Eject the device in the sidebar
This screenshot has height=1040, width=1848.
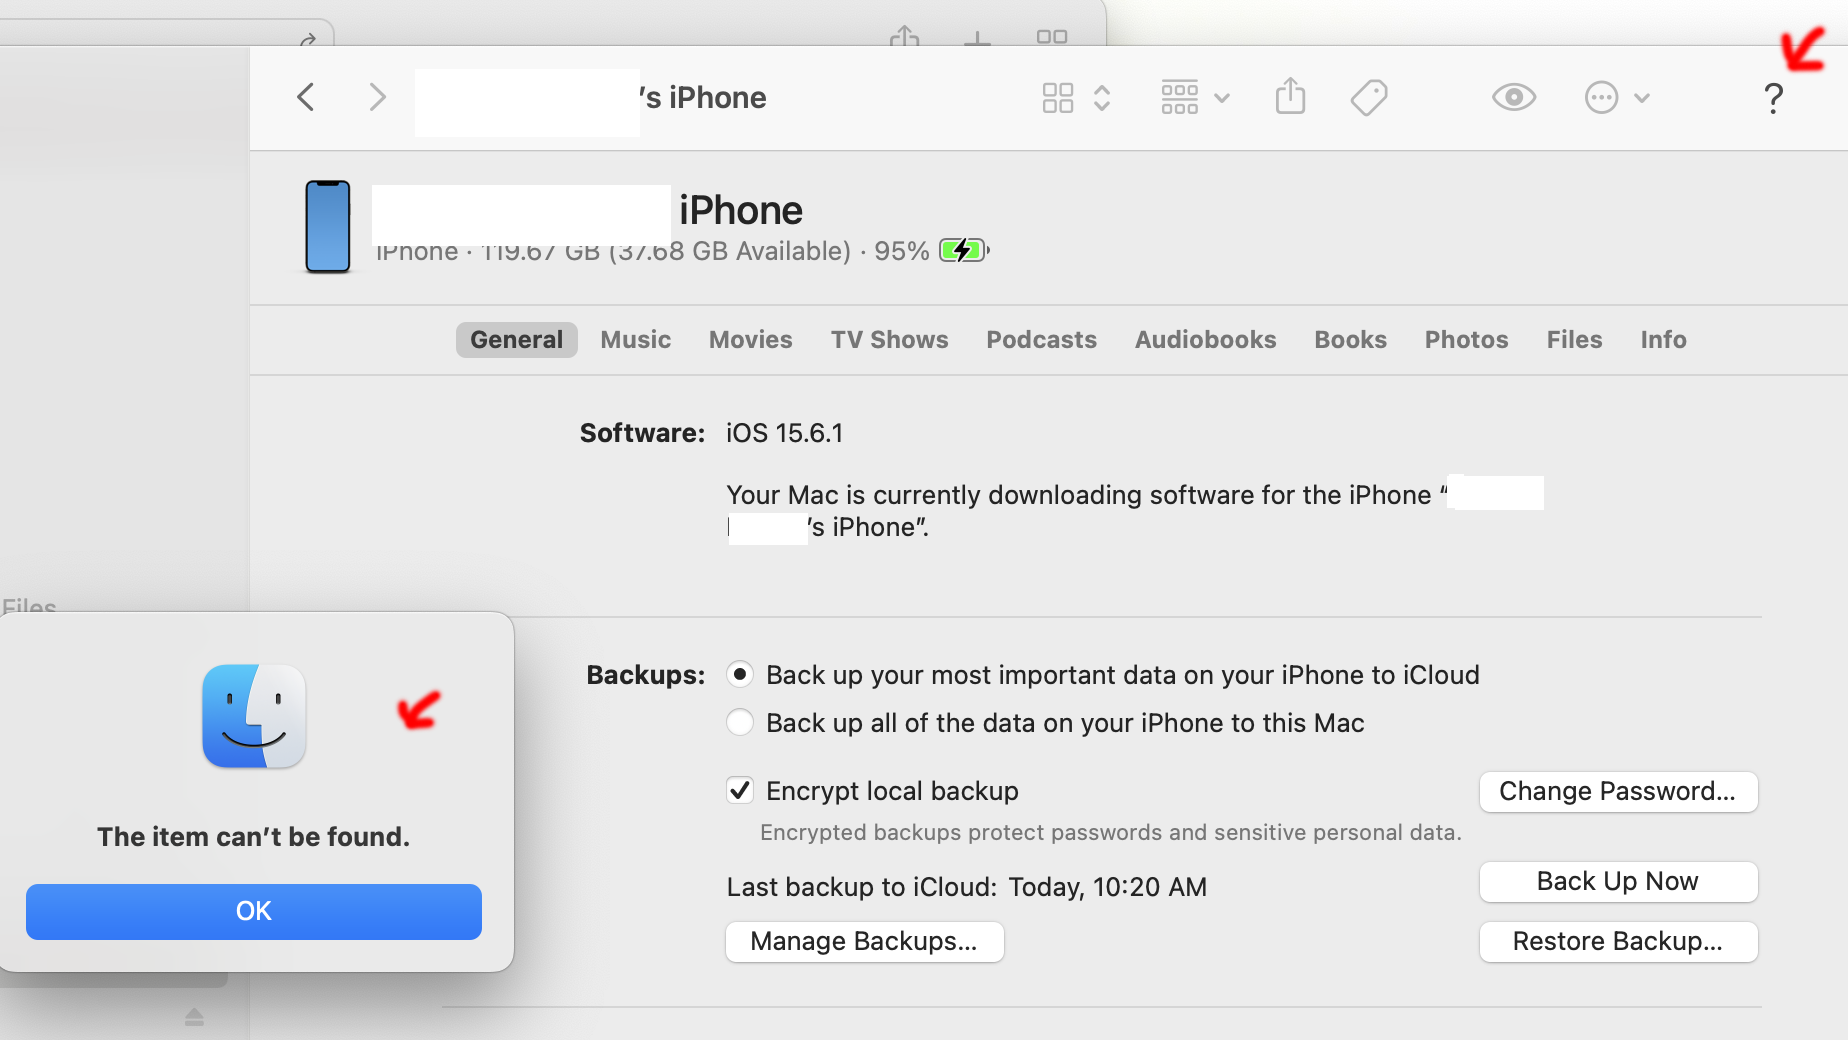pos(194,1017)
